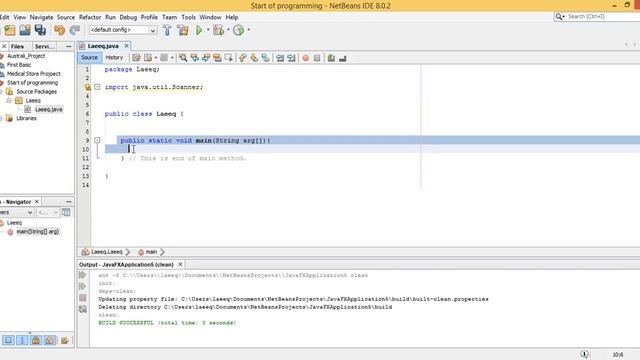
Task: Click the Uncomment icon at toolbar end
Action: click(x=343, y=58)
